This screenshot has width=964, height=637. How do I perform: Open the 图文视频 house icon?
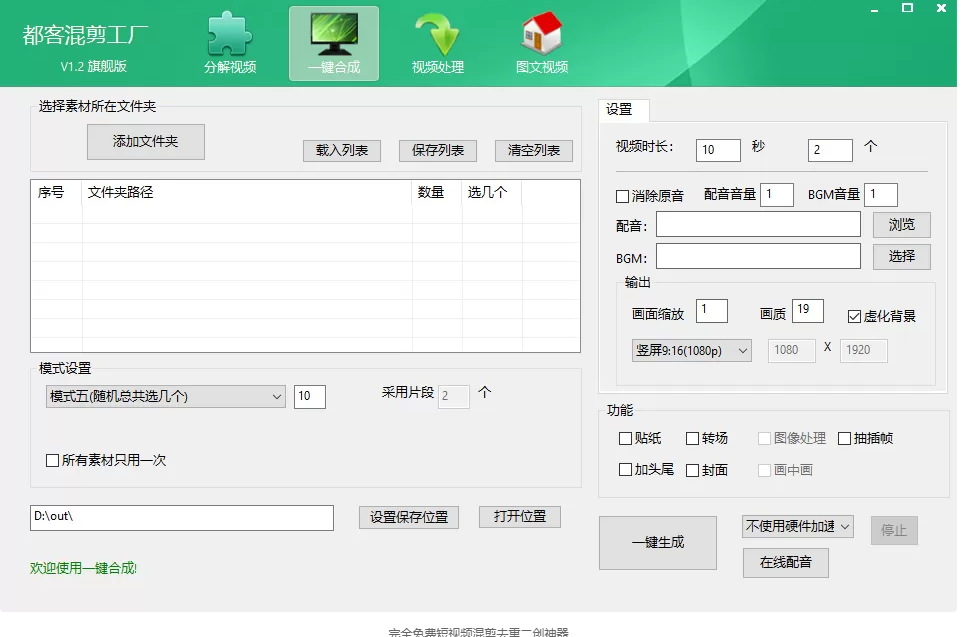click(x=542, y=43)
